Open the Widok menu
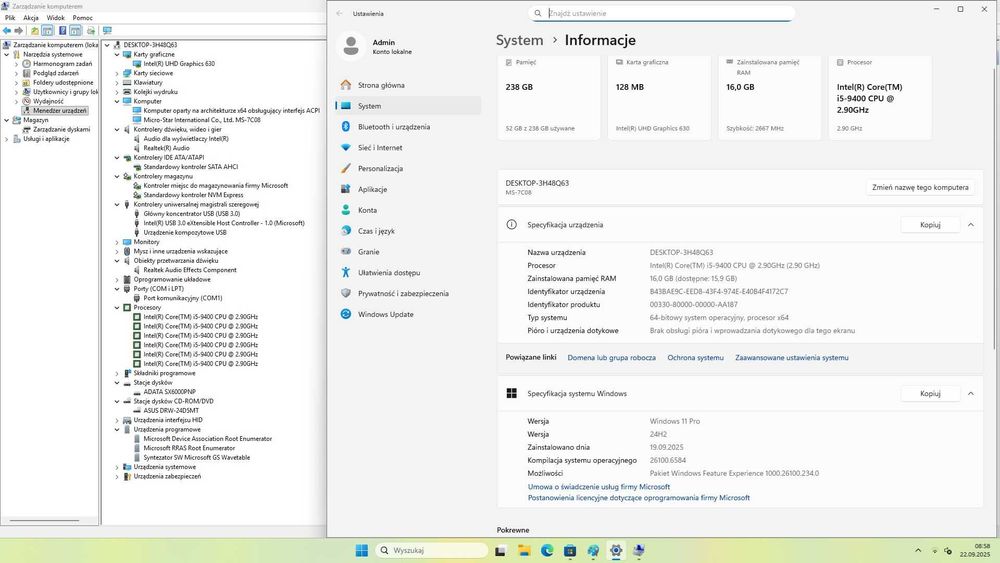 (x=55, y=18)
